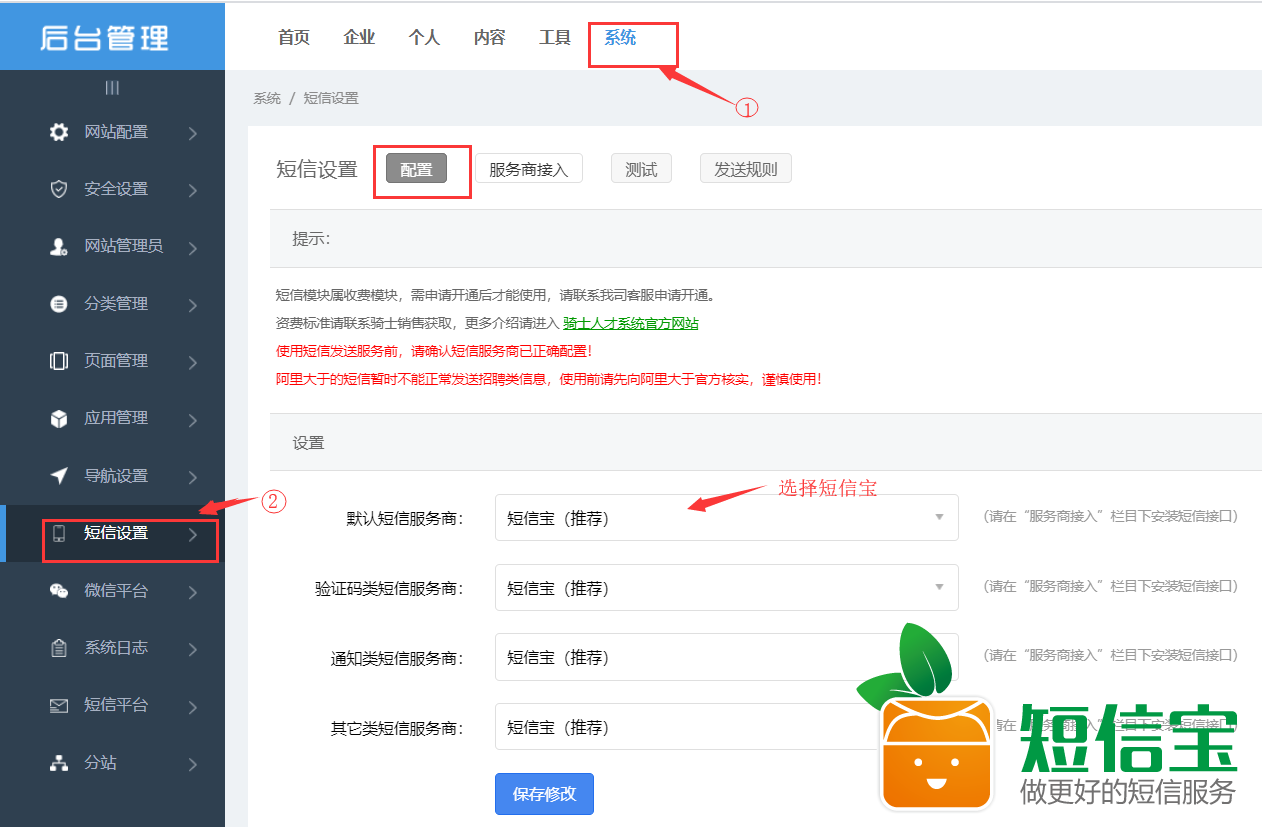Screen dimensions: 1262x827
Task: Open the 骑士人才系统官方网站 link
Action: tap(630, 323)
